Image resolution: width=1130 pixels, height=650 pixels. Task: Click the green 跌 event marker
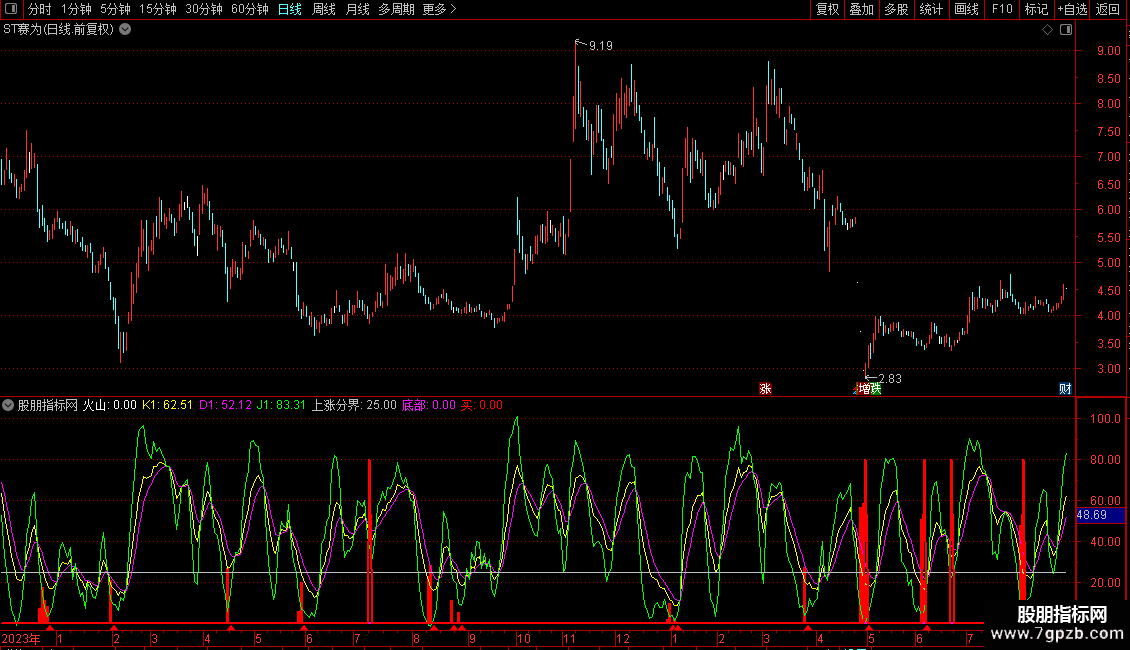876,388
